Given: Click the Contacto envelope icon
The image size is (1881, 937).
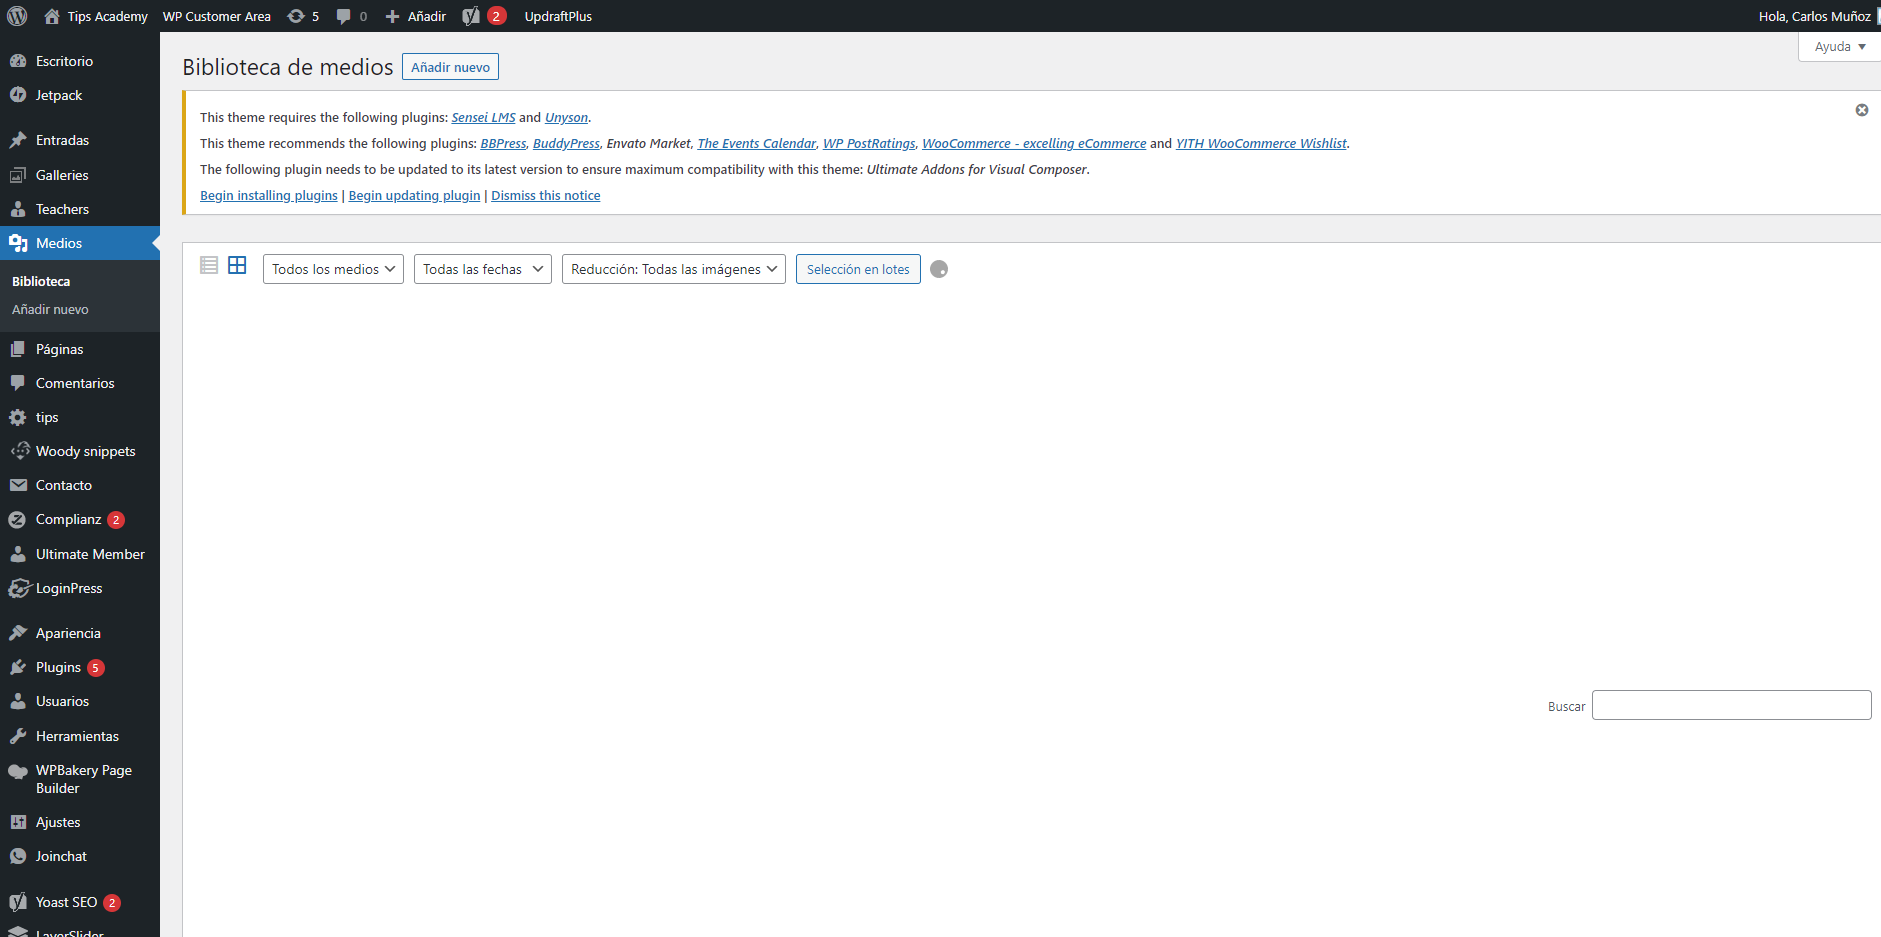Looking at the screenshot, I should (18, 485).
